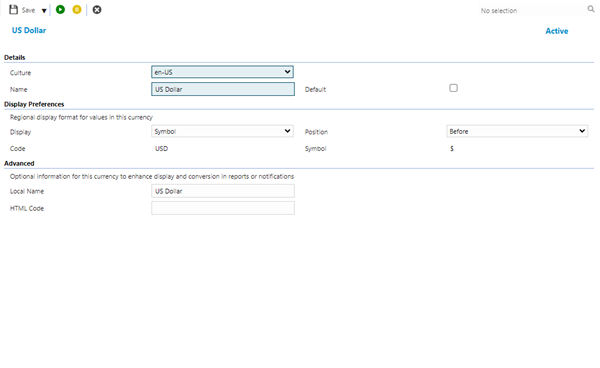
Task: Click the No selection search box
Action: [x=532, y=10]
